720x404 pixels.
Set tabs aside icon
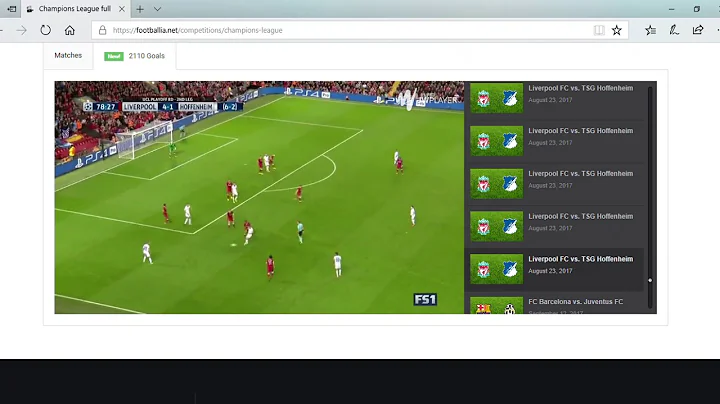(x=11, y=9)
